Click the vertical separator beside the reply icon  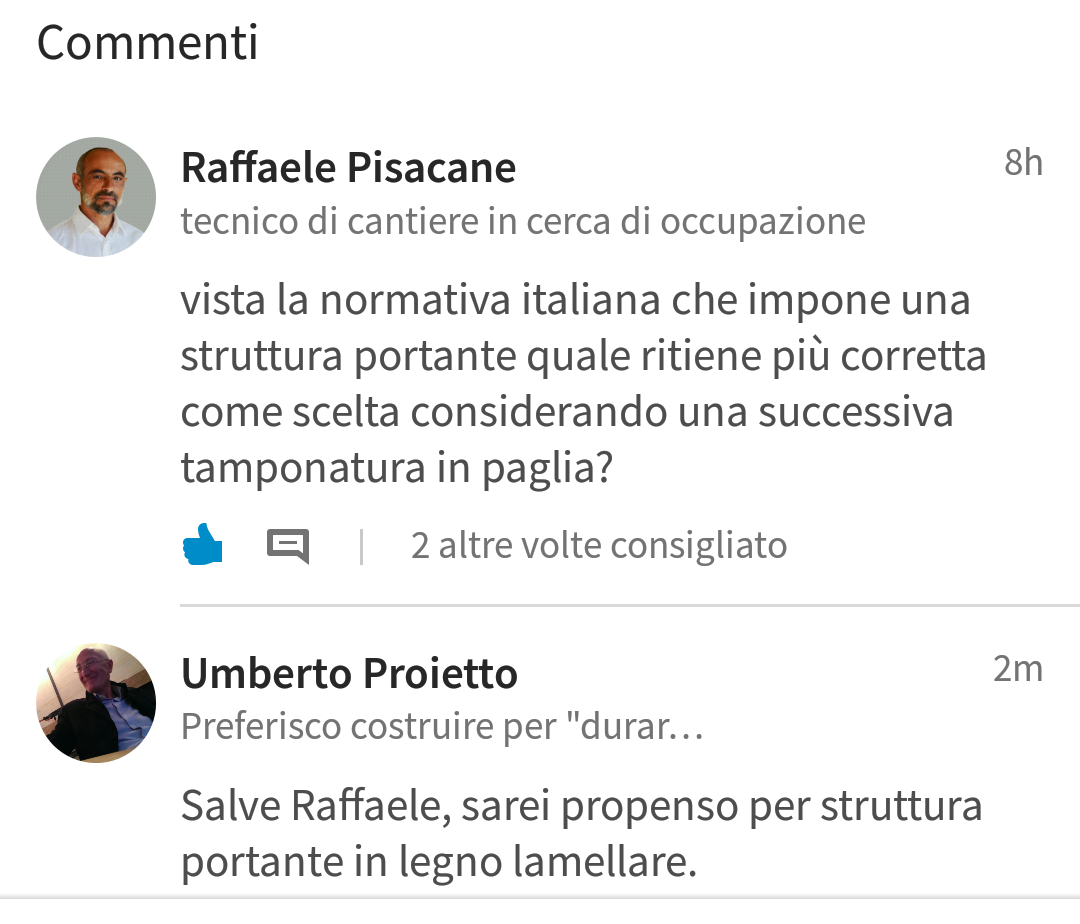coord(361,546)
